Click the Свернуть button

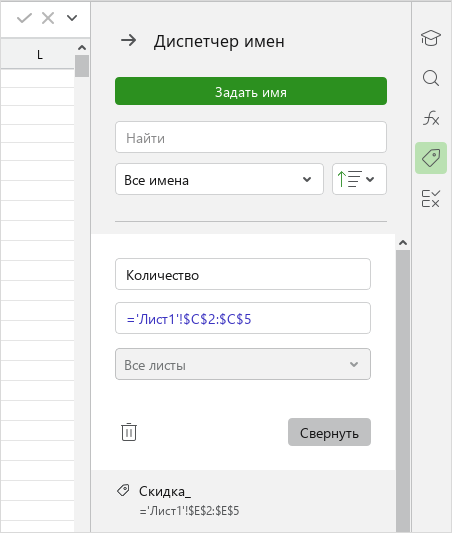click(329, 432)
